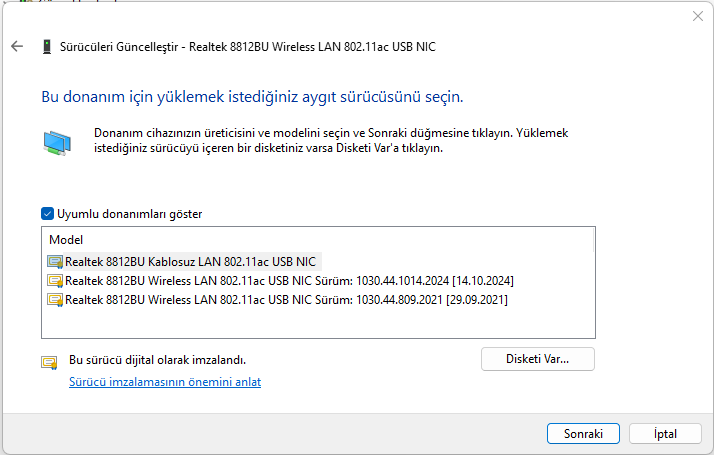Select driver version 1030.44.809.2021 [29.09.2021]
This screenshot has height=455, width=714.
[x=286, y=300]
